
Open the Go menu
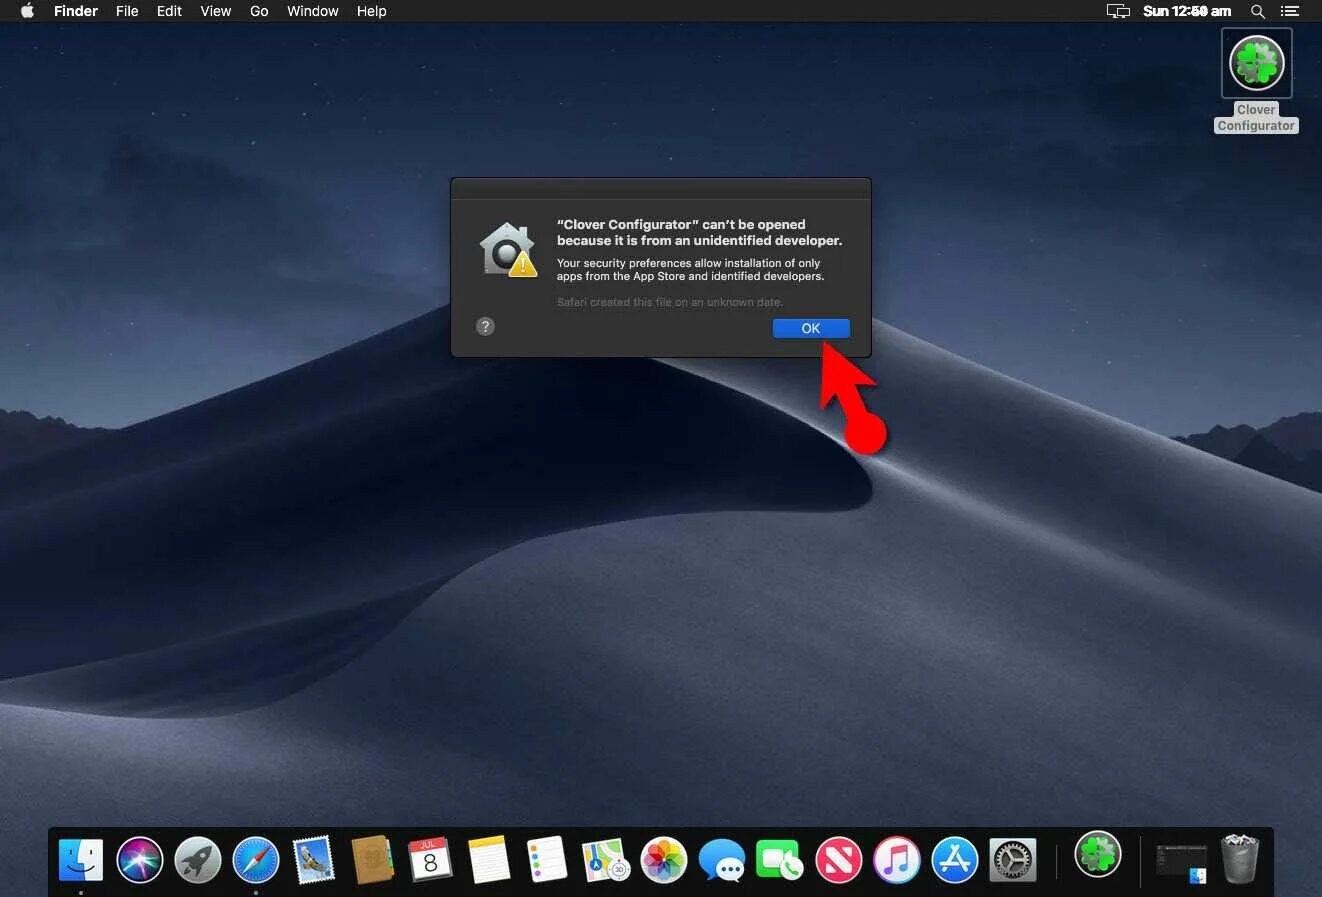[259, 11]
